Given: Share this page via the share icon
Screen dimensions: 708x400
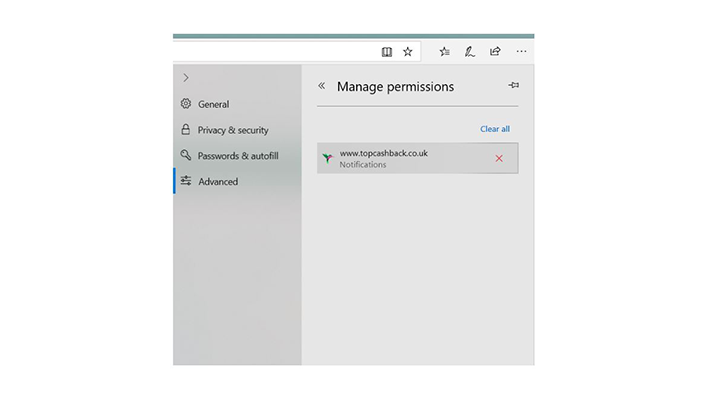Looking at the screenshot, I should (495, 51).
